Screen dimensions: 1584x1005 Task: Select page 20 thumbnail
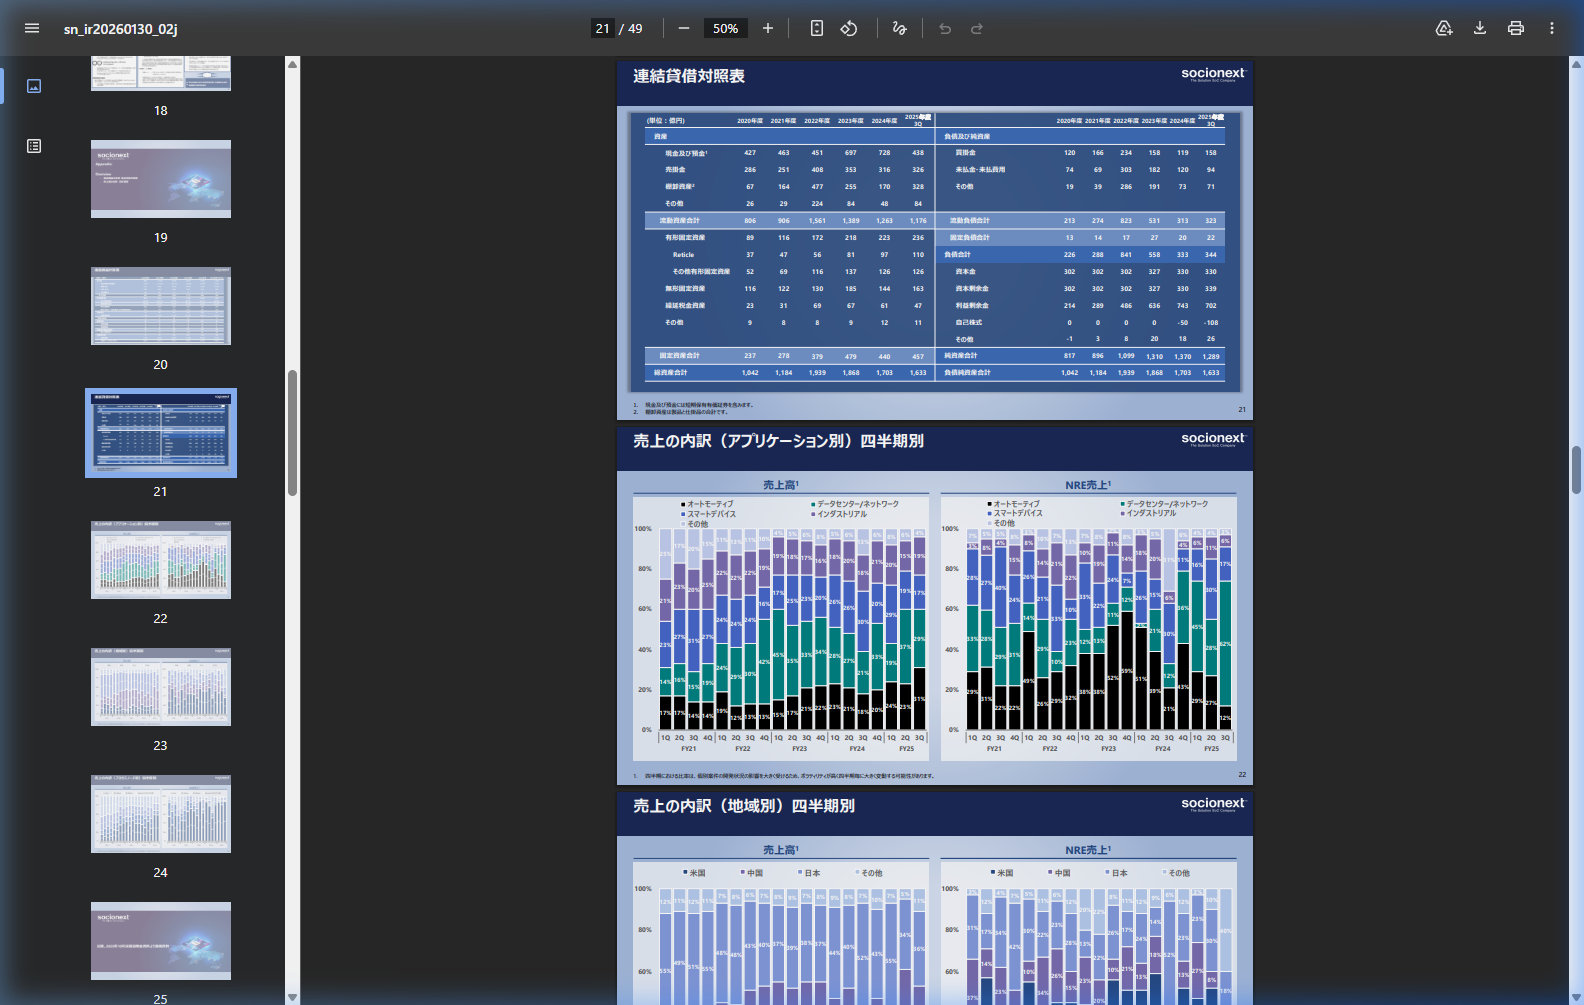pos(161,306)
